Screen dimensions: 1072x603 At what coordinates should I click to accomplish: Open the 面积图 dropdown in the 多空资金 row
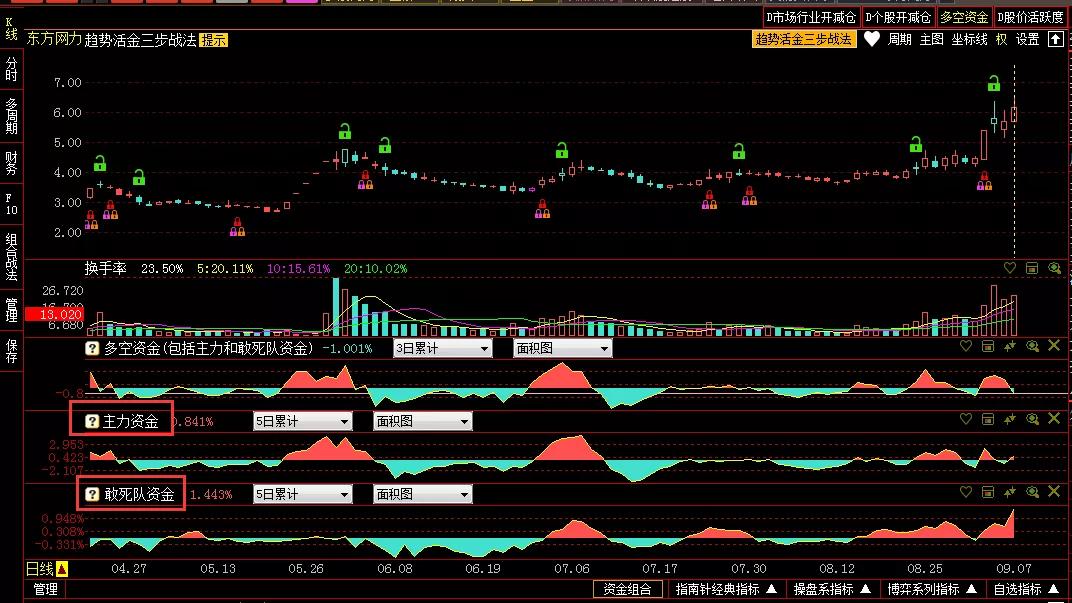562,349
